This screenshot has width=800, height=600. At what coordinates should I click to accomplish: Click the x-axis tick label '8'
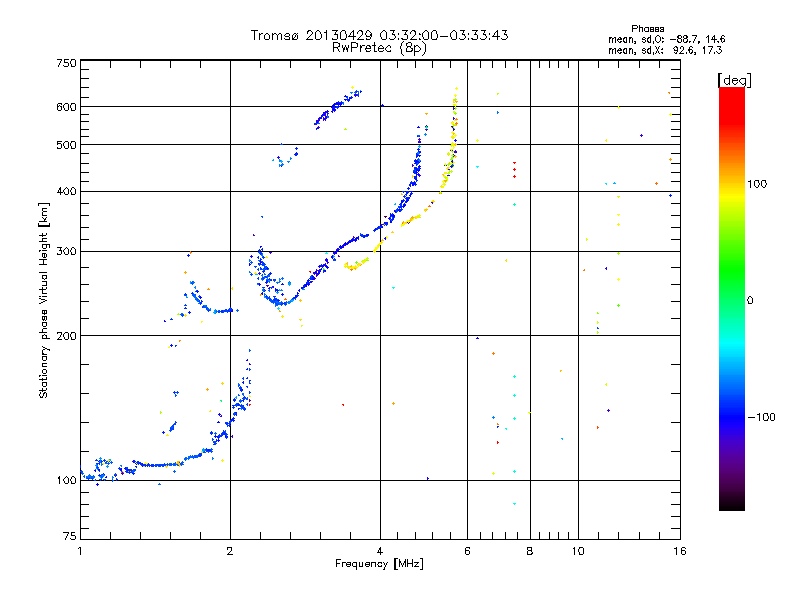530,551
